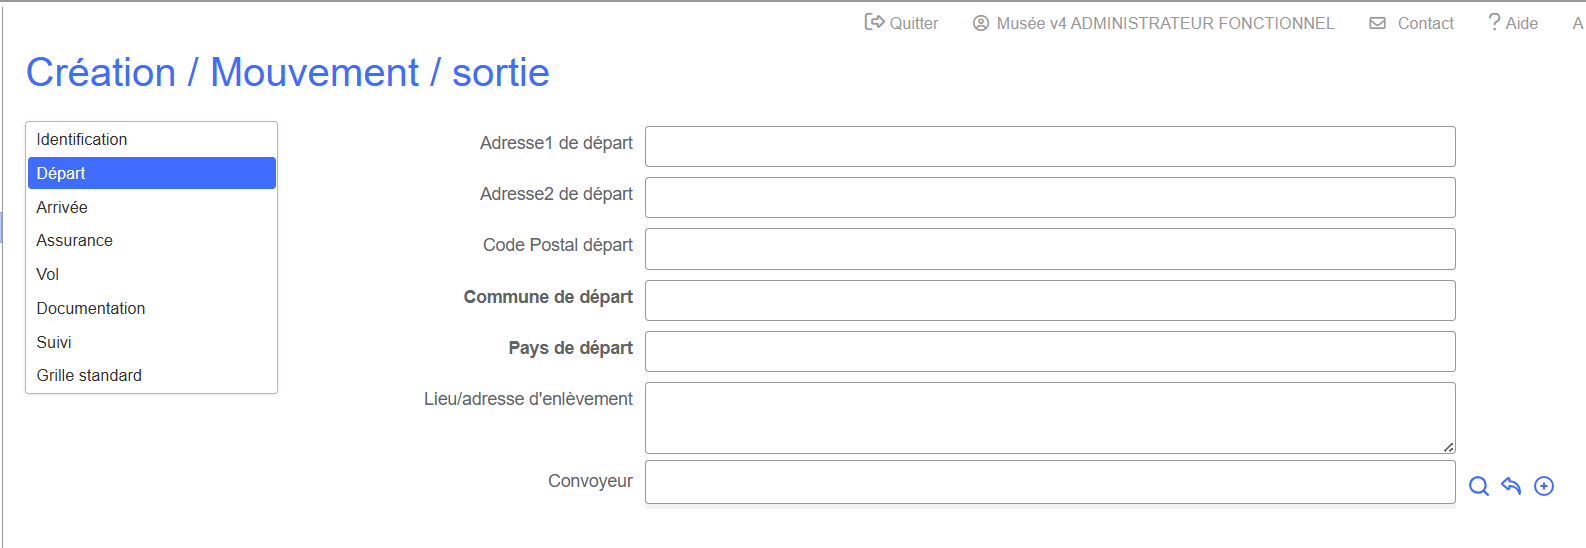Click the reply arrow icon beside Convoyeur
The width and height of the screenshot is (1586, 548).
[1511, 486]
